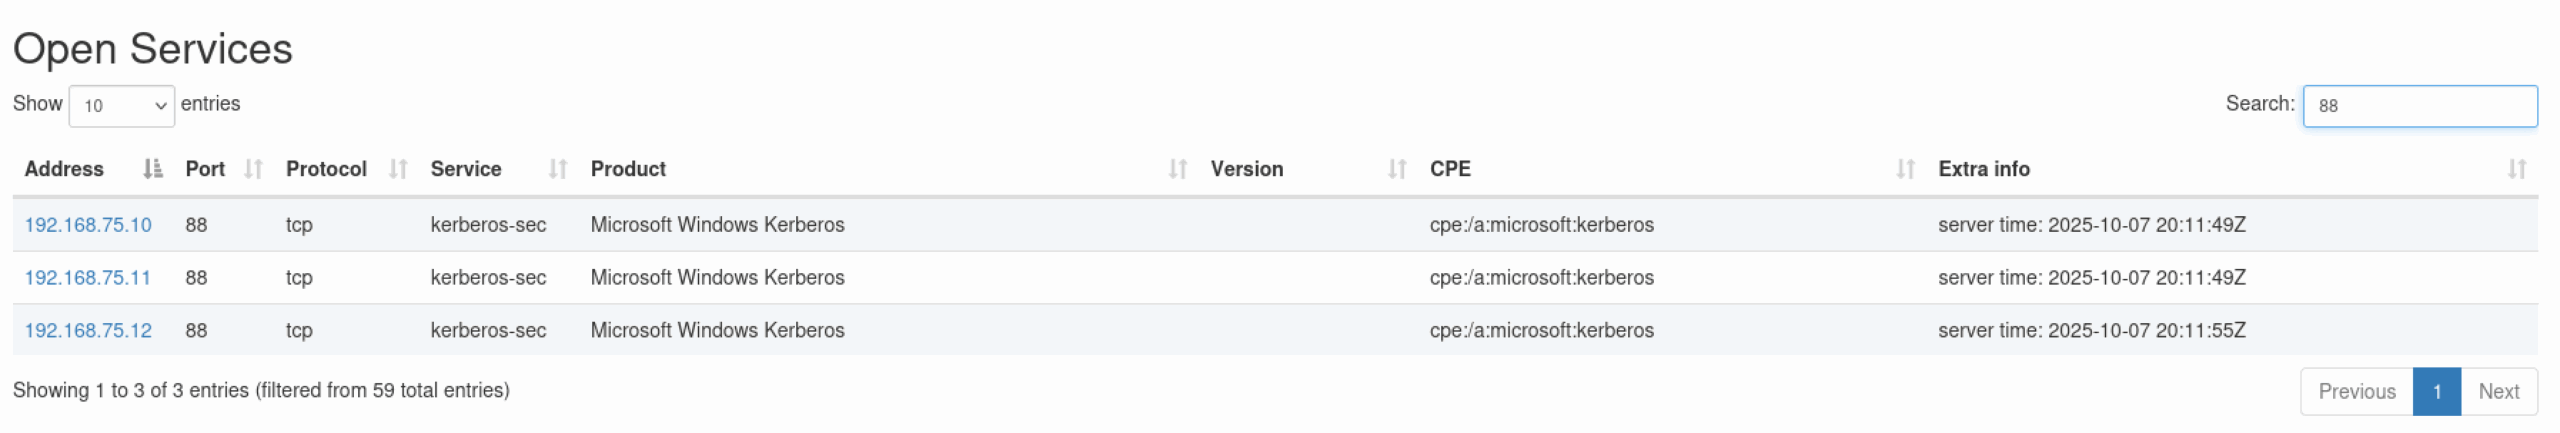Click the Extra info header label
This screenshot has width=2560, height=433.
[x=1983, y=169]
